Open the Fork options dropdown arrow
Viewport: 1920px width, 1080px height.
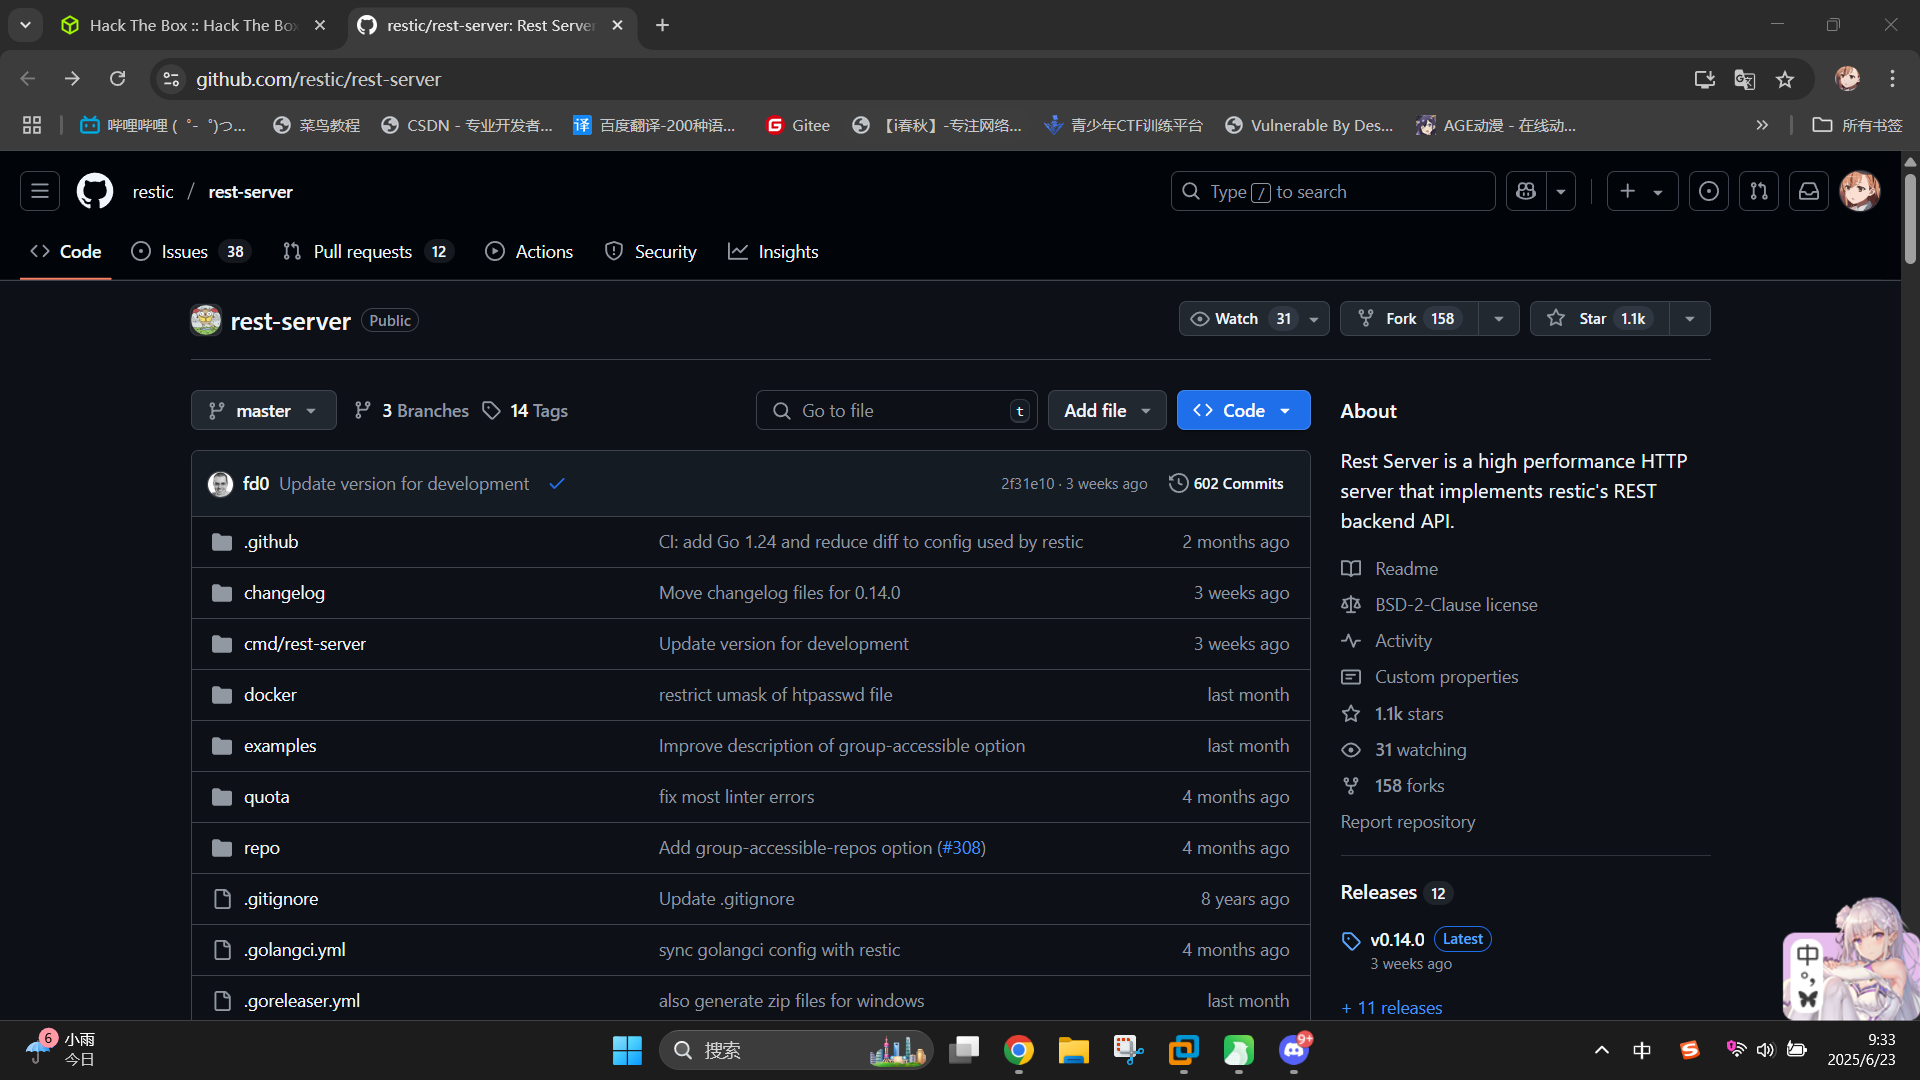[1498, 319]
